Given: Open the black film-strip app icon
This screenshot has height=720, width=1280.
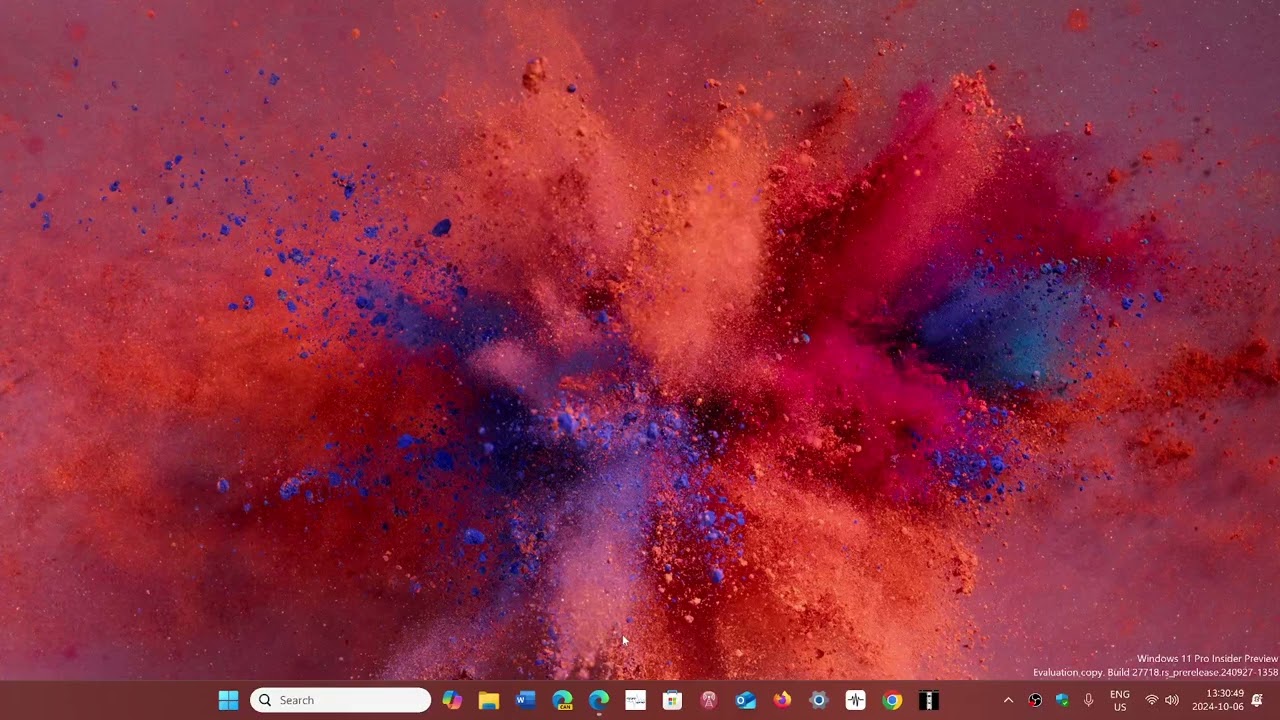Looking at the screenshot, I should (929, 700).
